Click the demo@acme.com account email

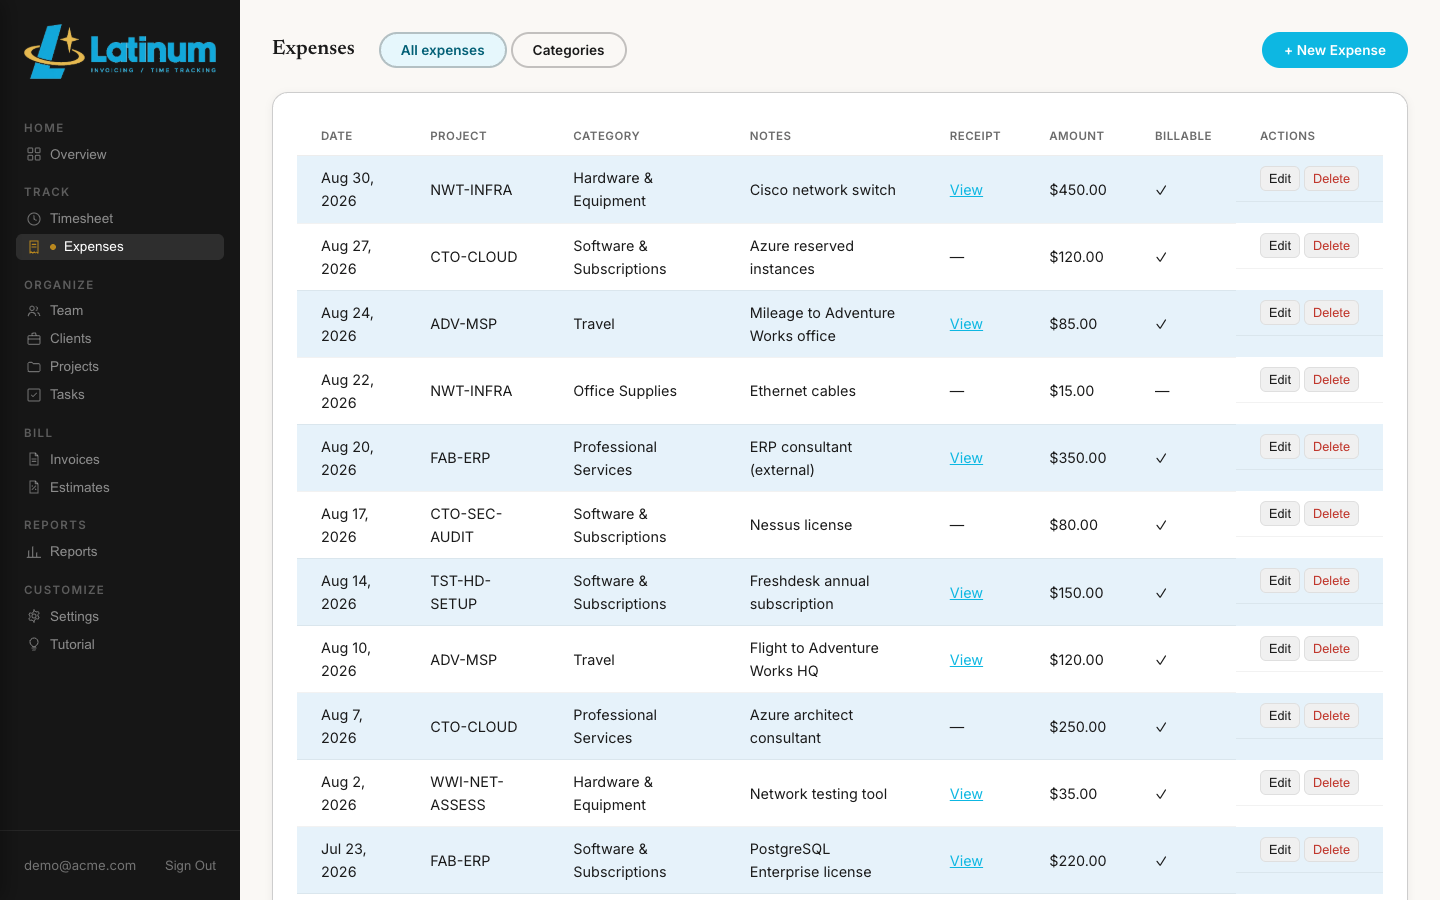tap(80, 866)
